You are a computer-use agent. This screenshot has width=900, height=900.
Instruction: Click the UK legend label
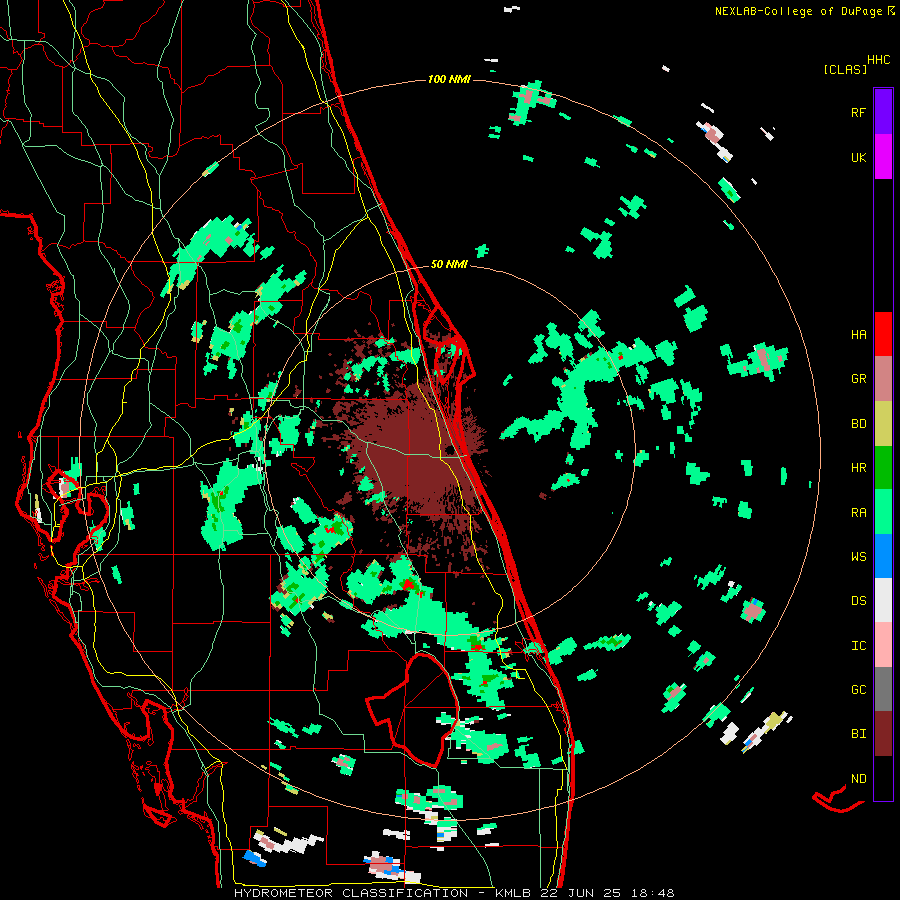858,157
